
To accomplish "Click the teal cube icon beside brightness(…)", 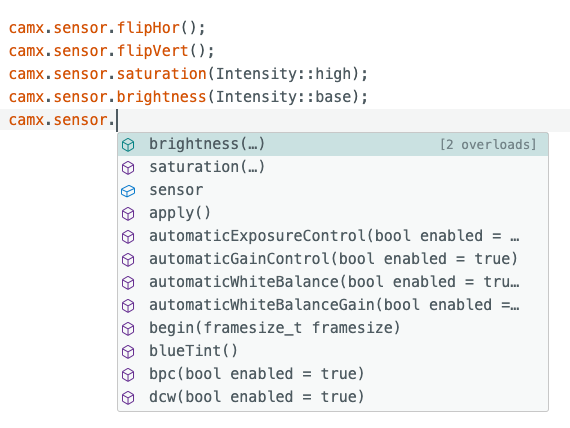I will pos(128,145).
